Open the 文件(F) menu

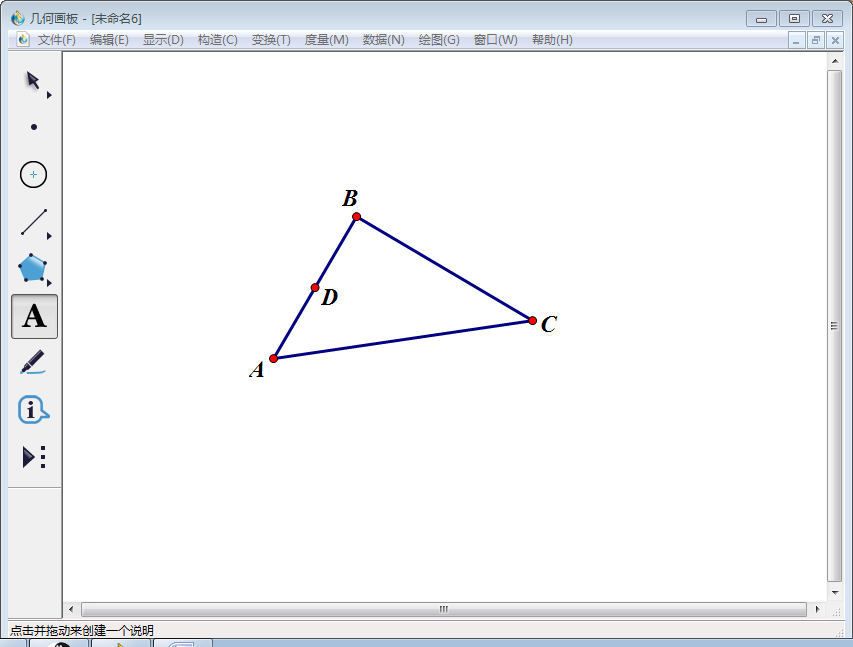point(57,40)
